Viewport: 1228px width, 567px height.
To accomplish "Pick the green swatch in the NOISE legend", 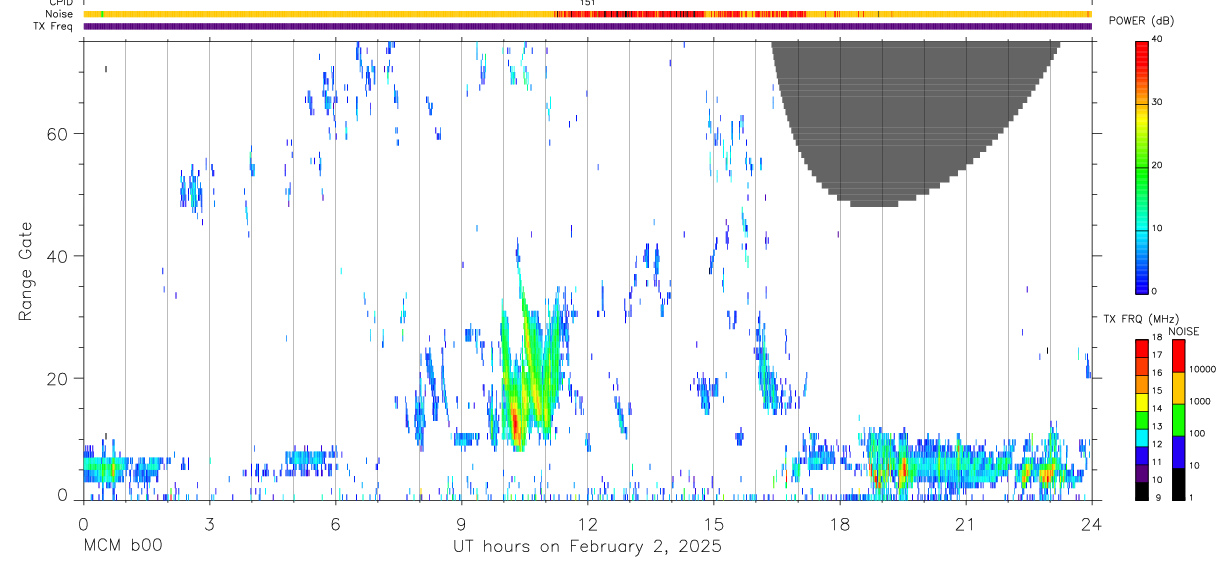I will click(x=1178, y=419).
